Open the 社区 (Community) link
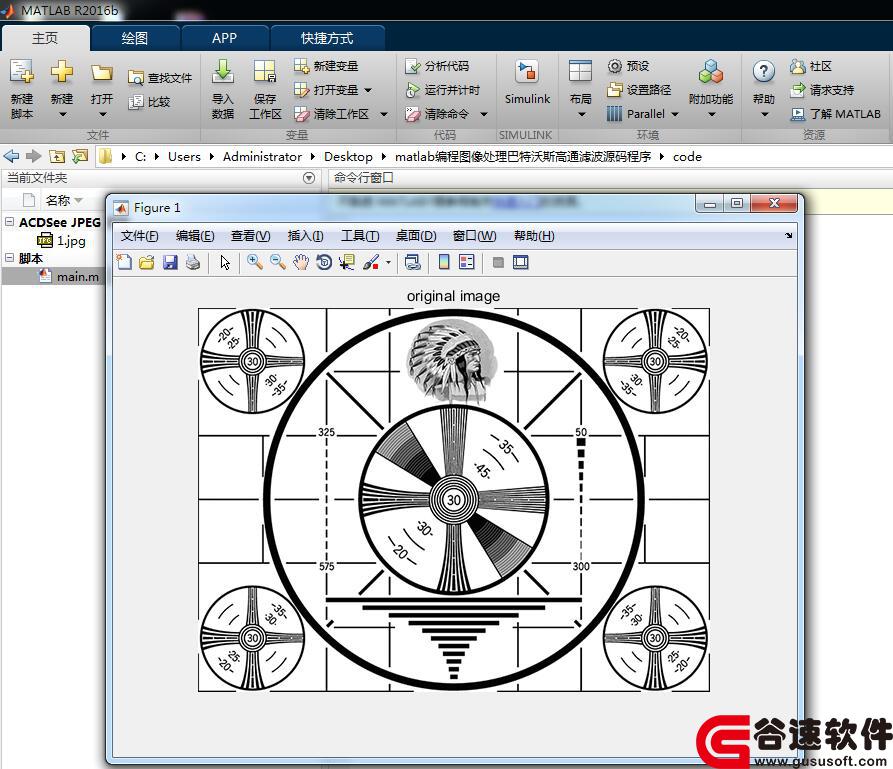893x769 pixels. tap(811, 66)
